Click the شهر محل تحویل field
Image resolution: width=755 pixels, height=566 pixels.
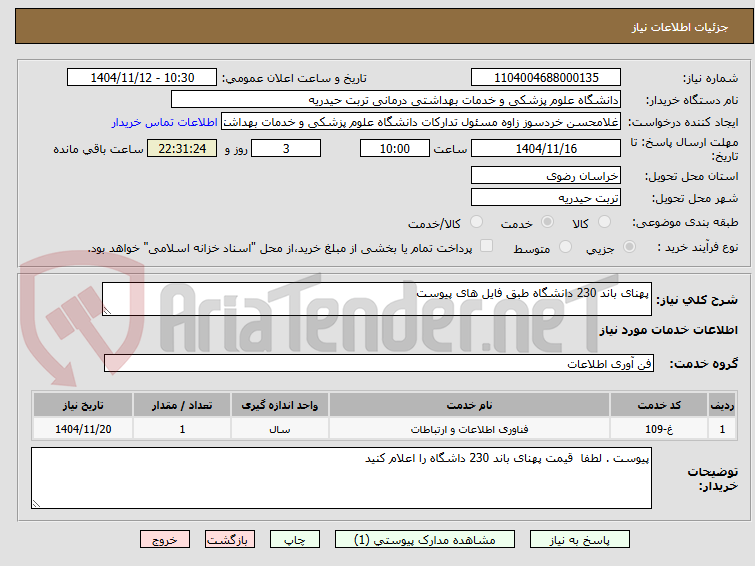[546, 197]
